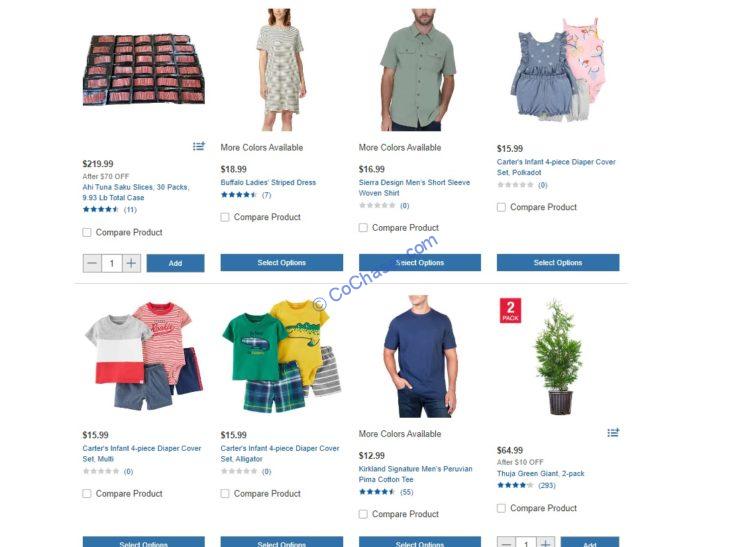
Task: Select Options for Carter's Polkadot set
Action: [558, 263]
